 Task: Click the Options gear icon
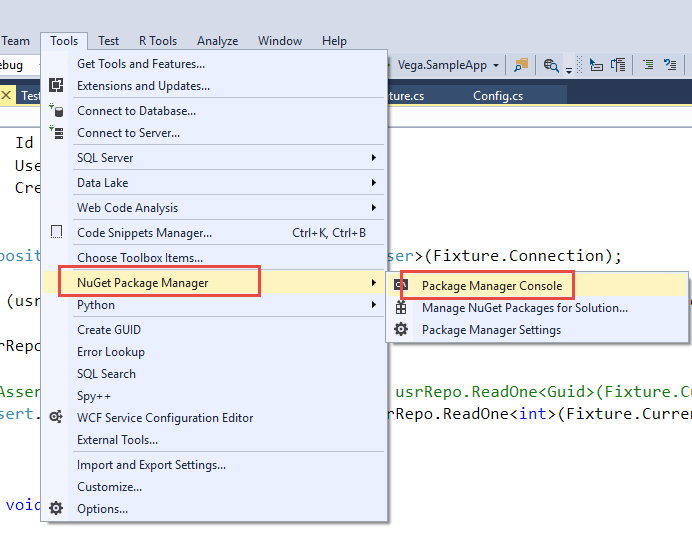click(x=56, y=509)
